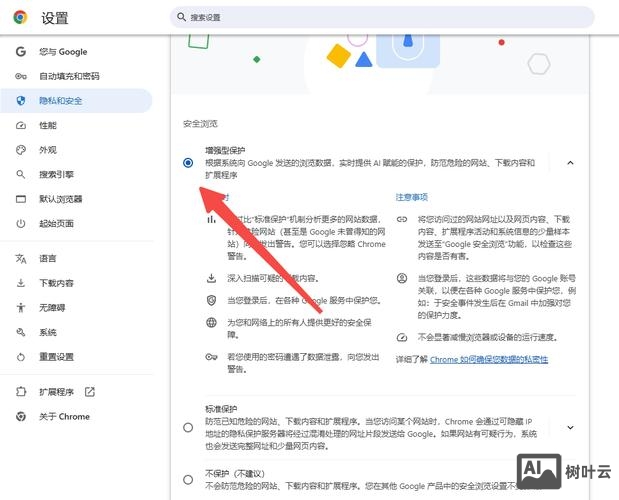Open 系统 settings
This screenshot has height=500, width=619.
tap(48, 332)
